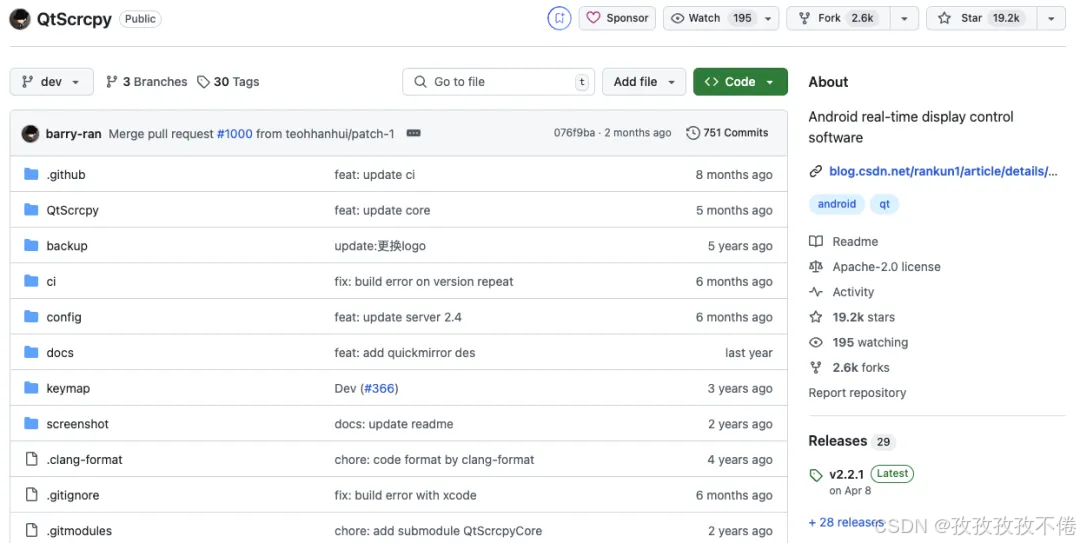Open the Star lists dropdown arrow
Screen dimensions: 1080x543
[1051, 19]
